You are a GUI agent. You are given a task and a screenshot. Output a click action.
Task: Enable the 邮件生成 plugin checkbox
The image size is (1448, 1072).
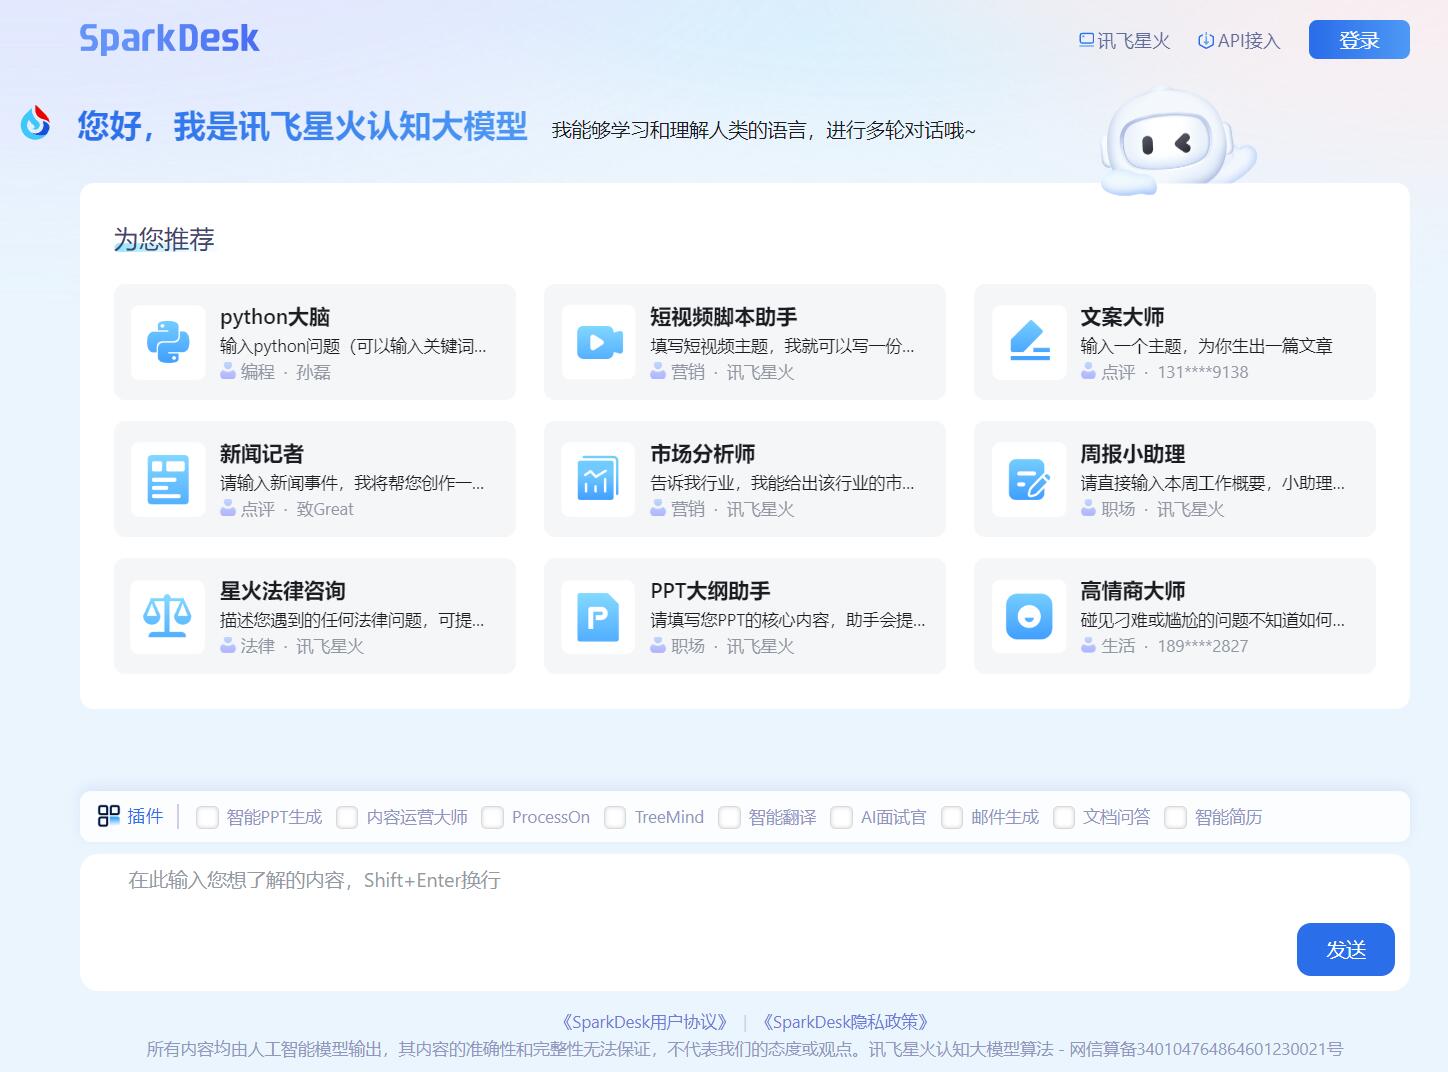click(x=951, y=817)
